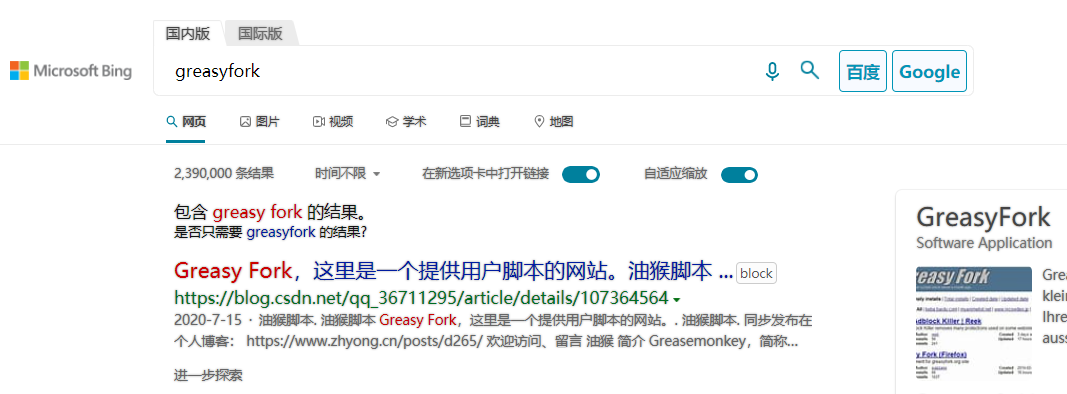Click blue greasyfork only-results link
1067x394 pixels.
[280, 232]
